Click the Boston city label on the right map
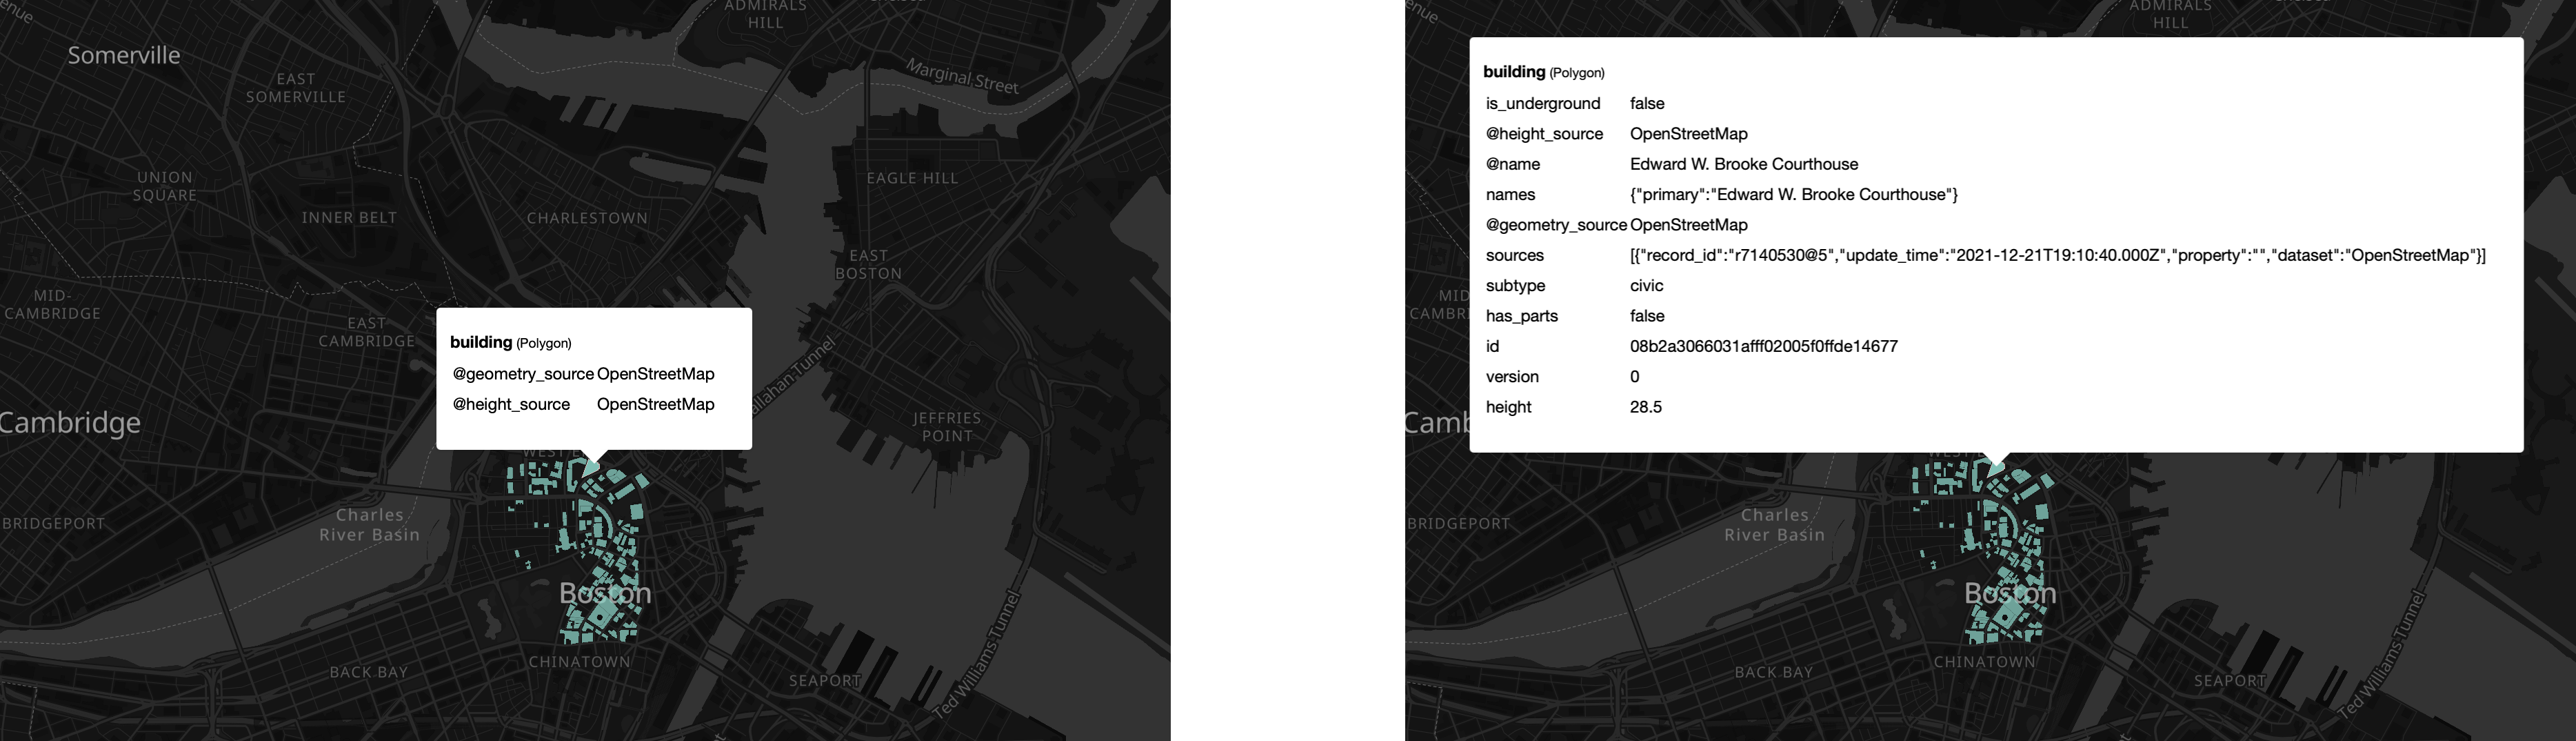 (2010, 593)
